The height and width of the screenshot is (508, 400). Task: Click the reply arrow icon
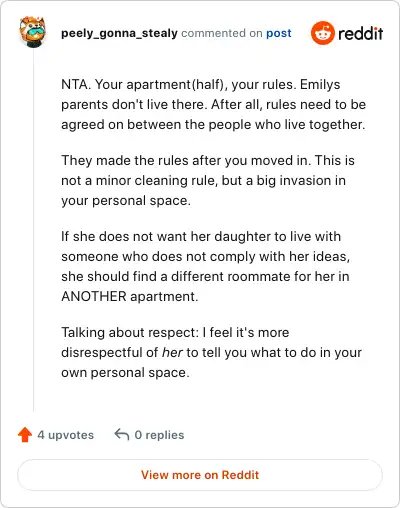point(122,435)
